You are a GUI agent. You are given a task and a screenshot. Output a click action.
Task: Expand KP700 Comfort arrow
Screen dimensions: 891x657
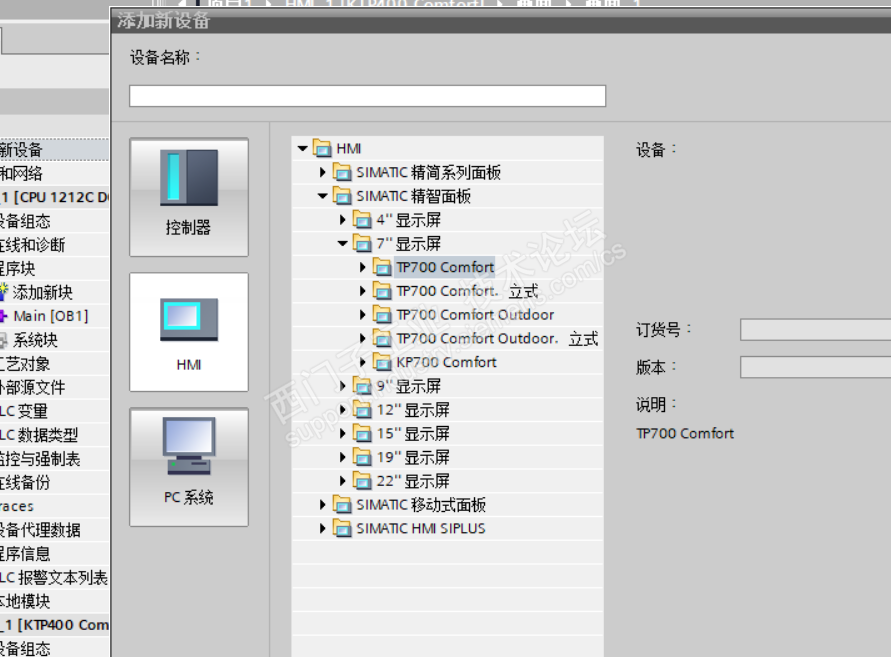(363, 363)
